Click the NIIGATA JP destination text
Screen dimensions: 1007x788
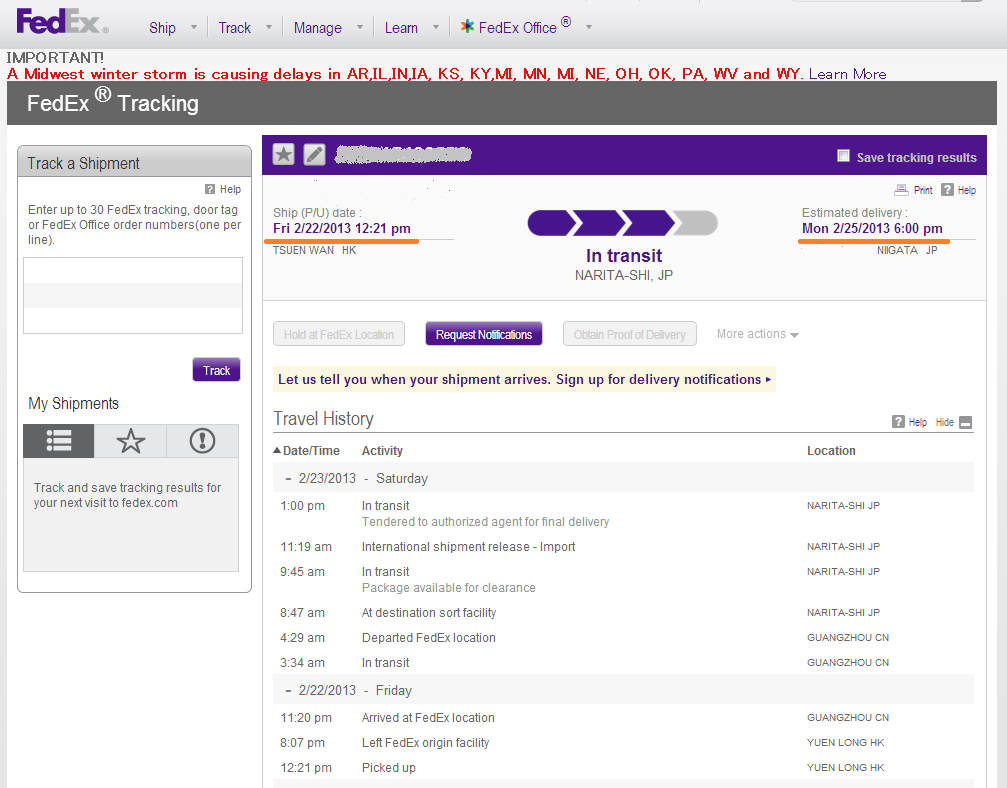(907, 250)
